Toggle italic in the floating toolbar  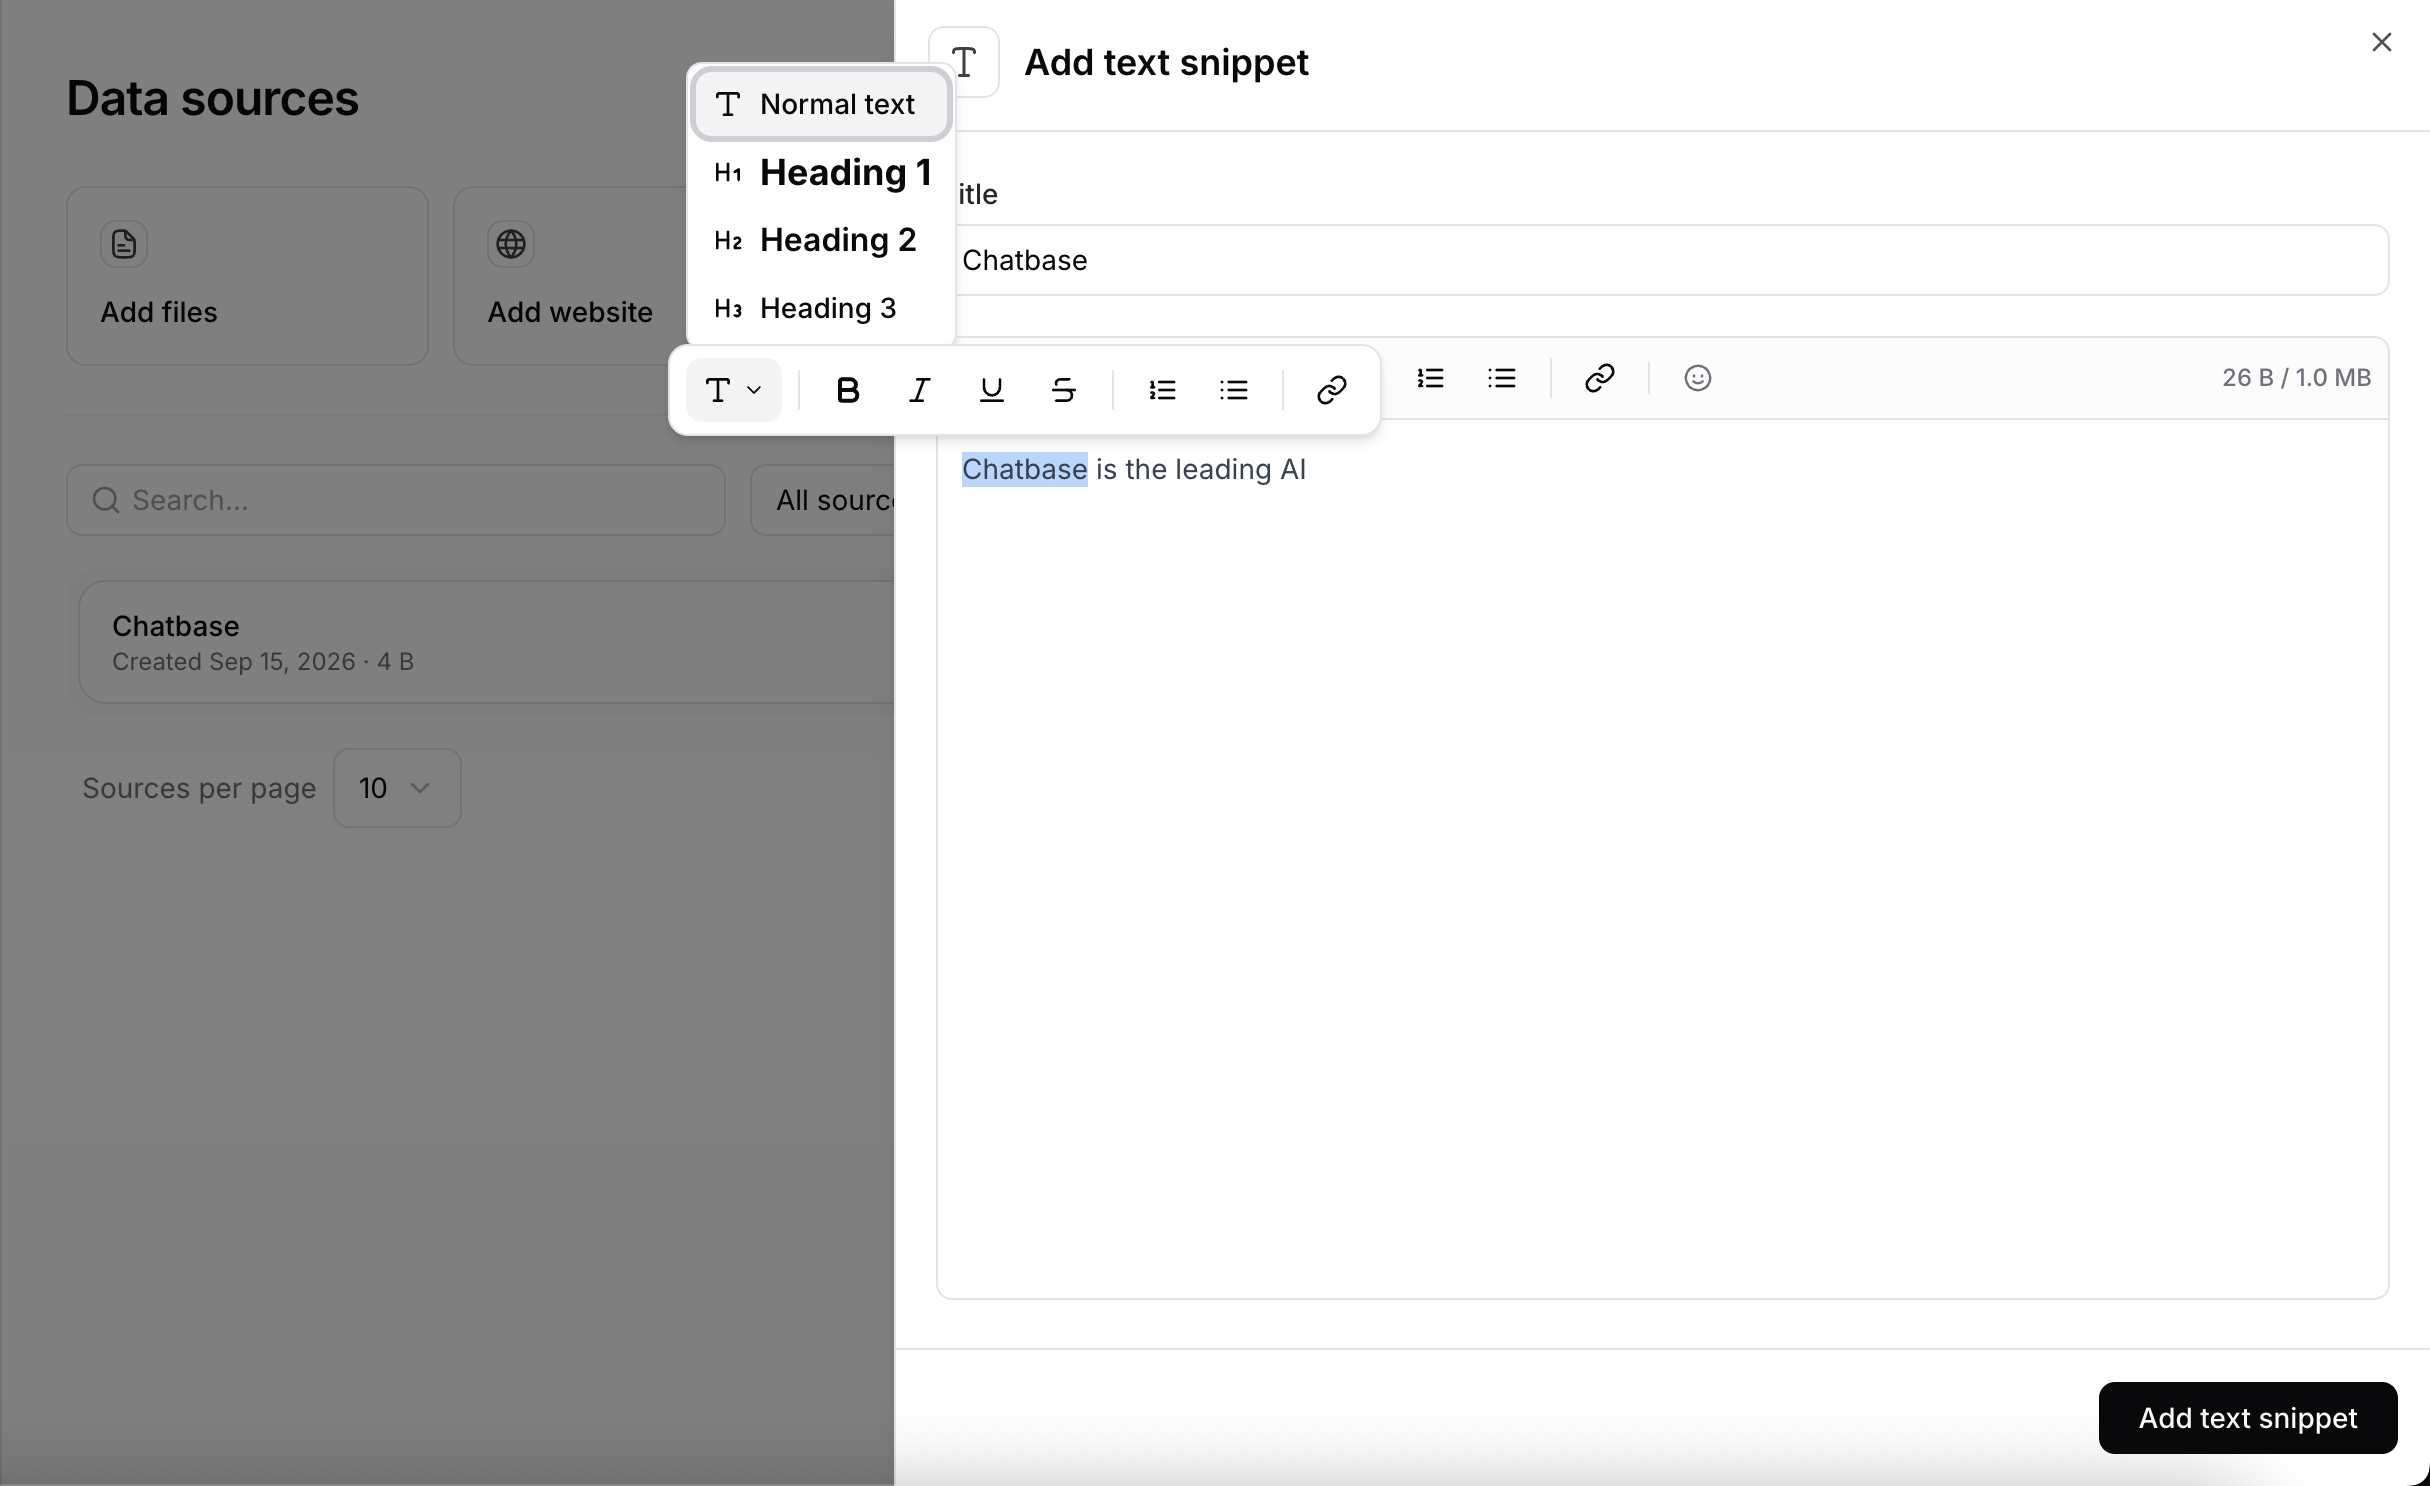coord(919,390)
